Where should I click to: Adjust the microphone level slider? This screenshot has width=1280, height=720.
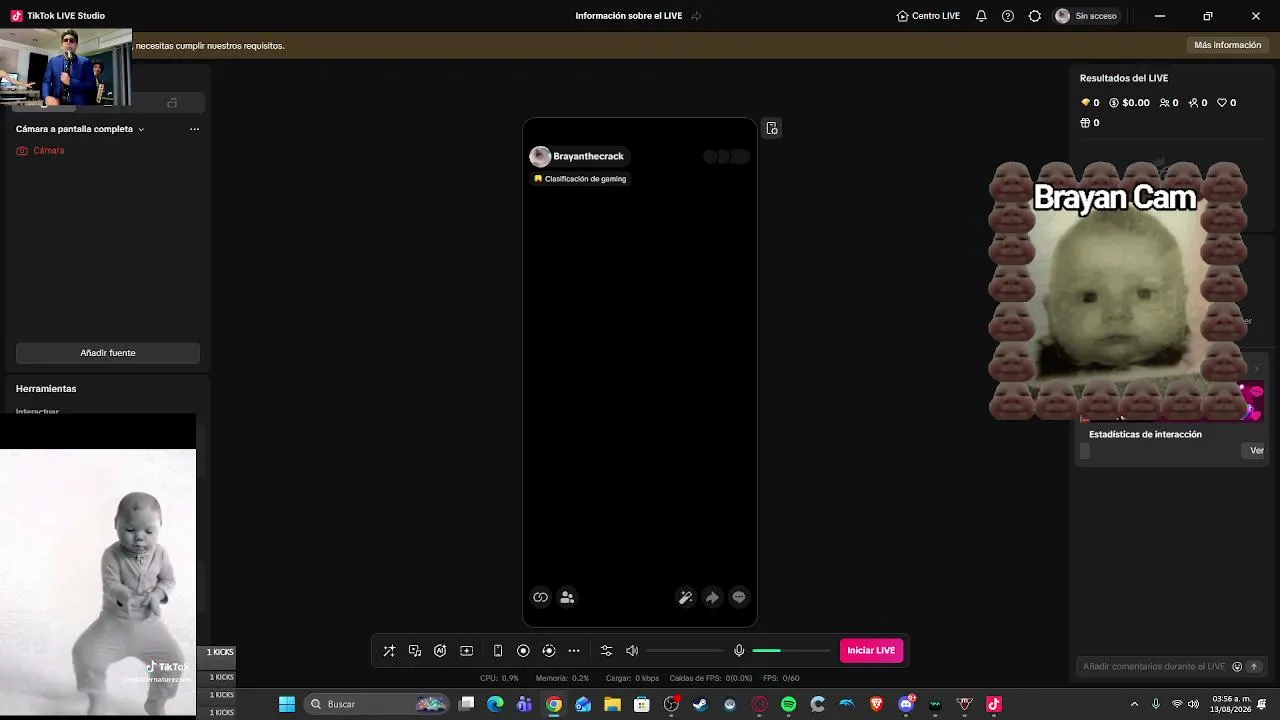tap(791, 651)
